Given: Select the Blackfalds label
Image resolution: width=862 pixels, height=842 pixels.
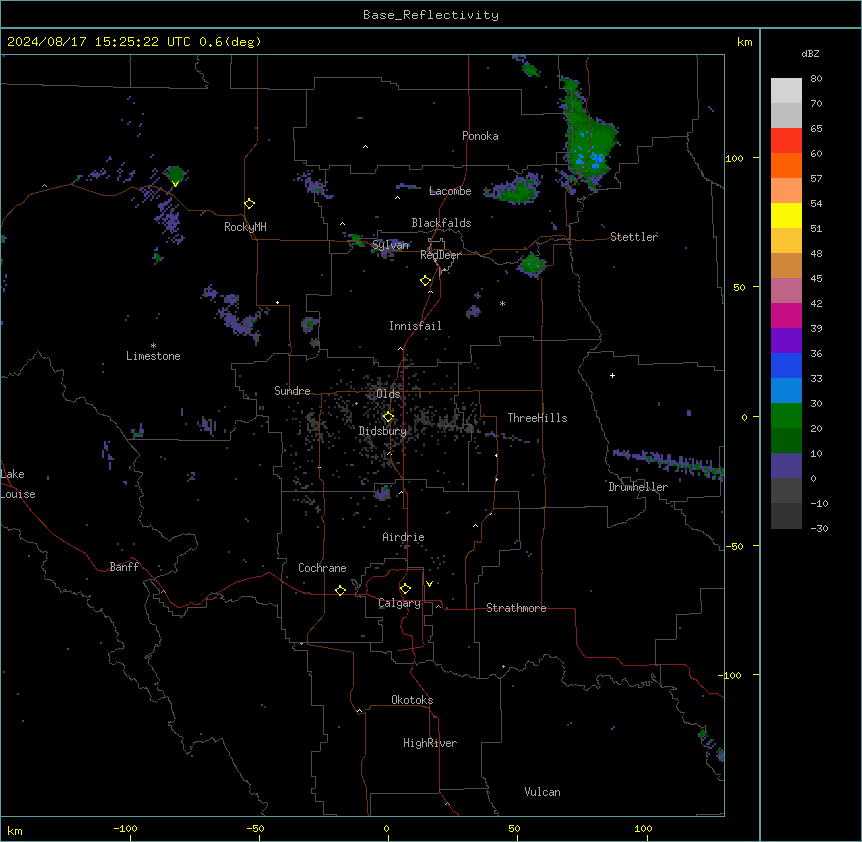Looking at the screenshot, I should [441, 223].
